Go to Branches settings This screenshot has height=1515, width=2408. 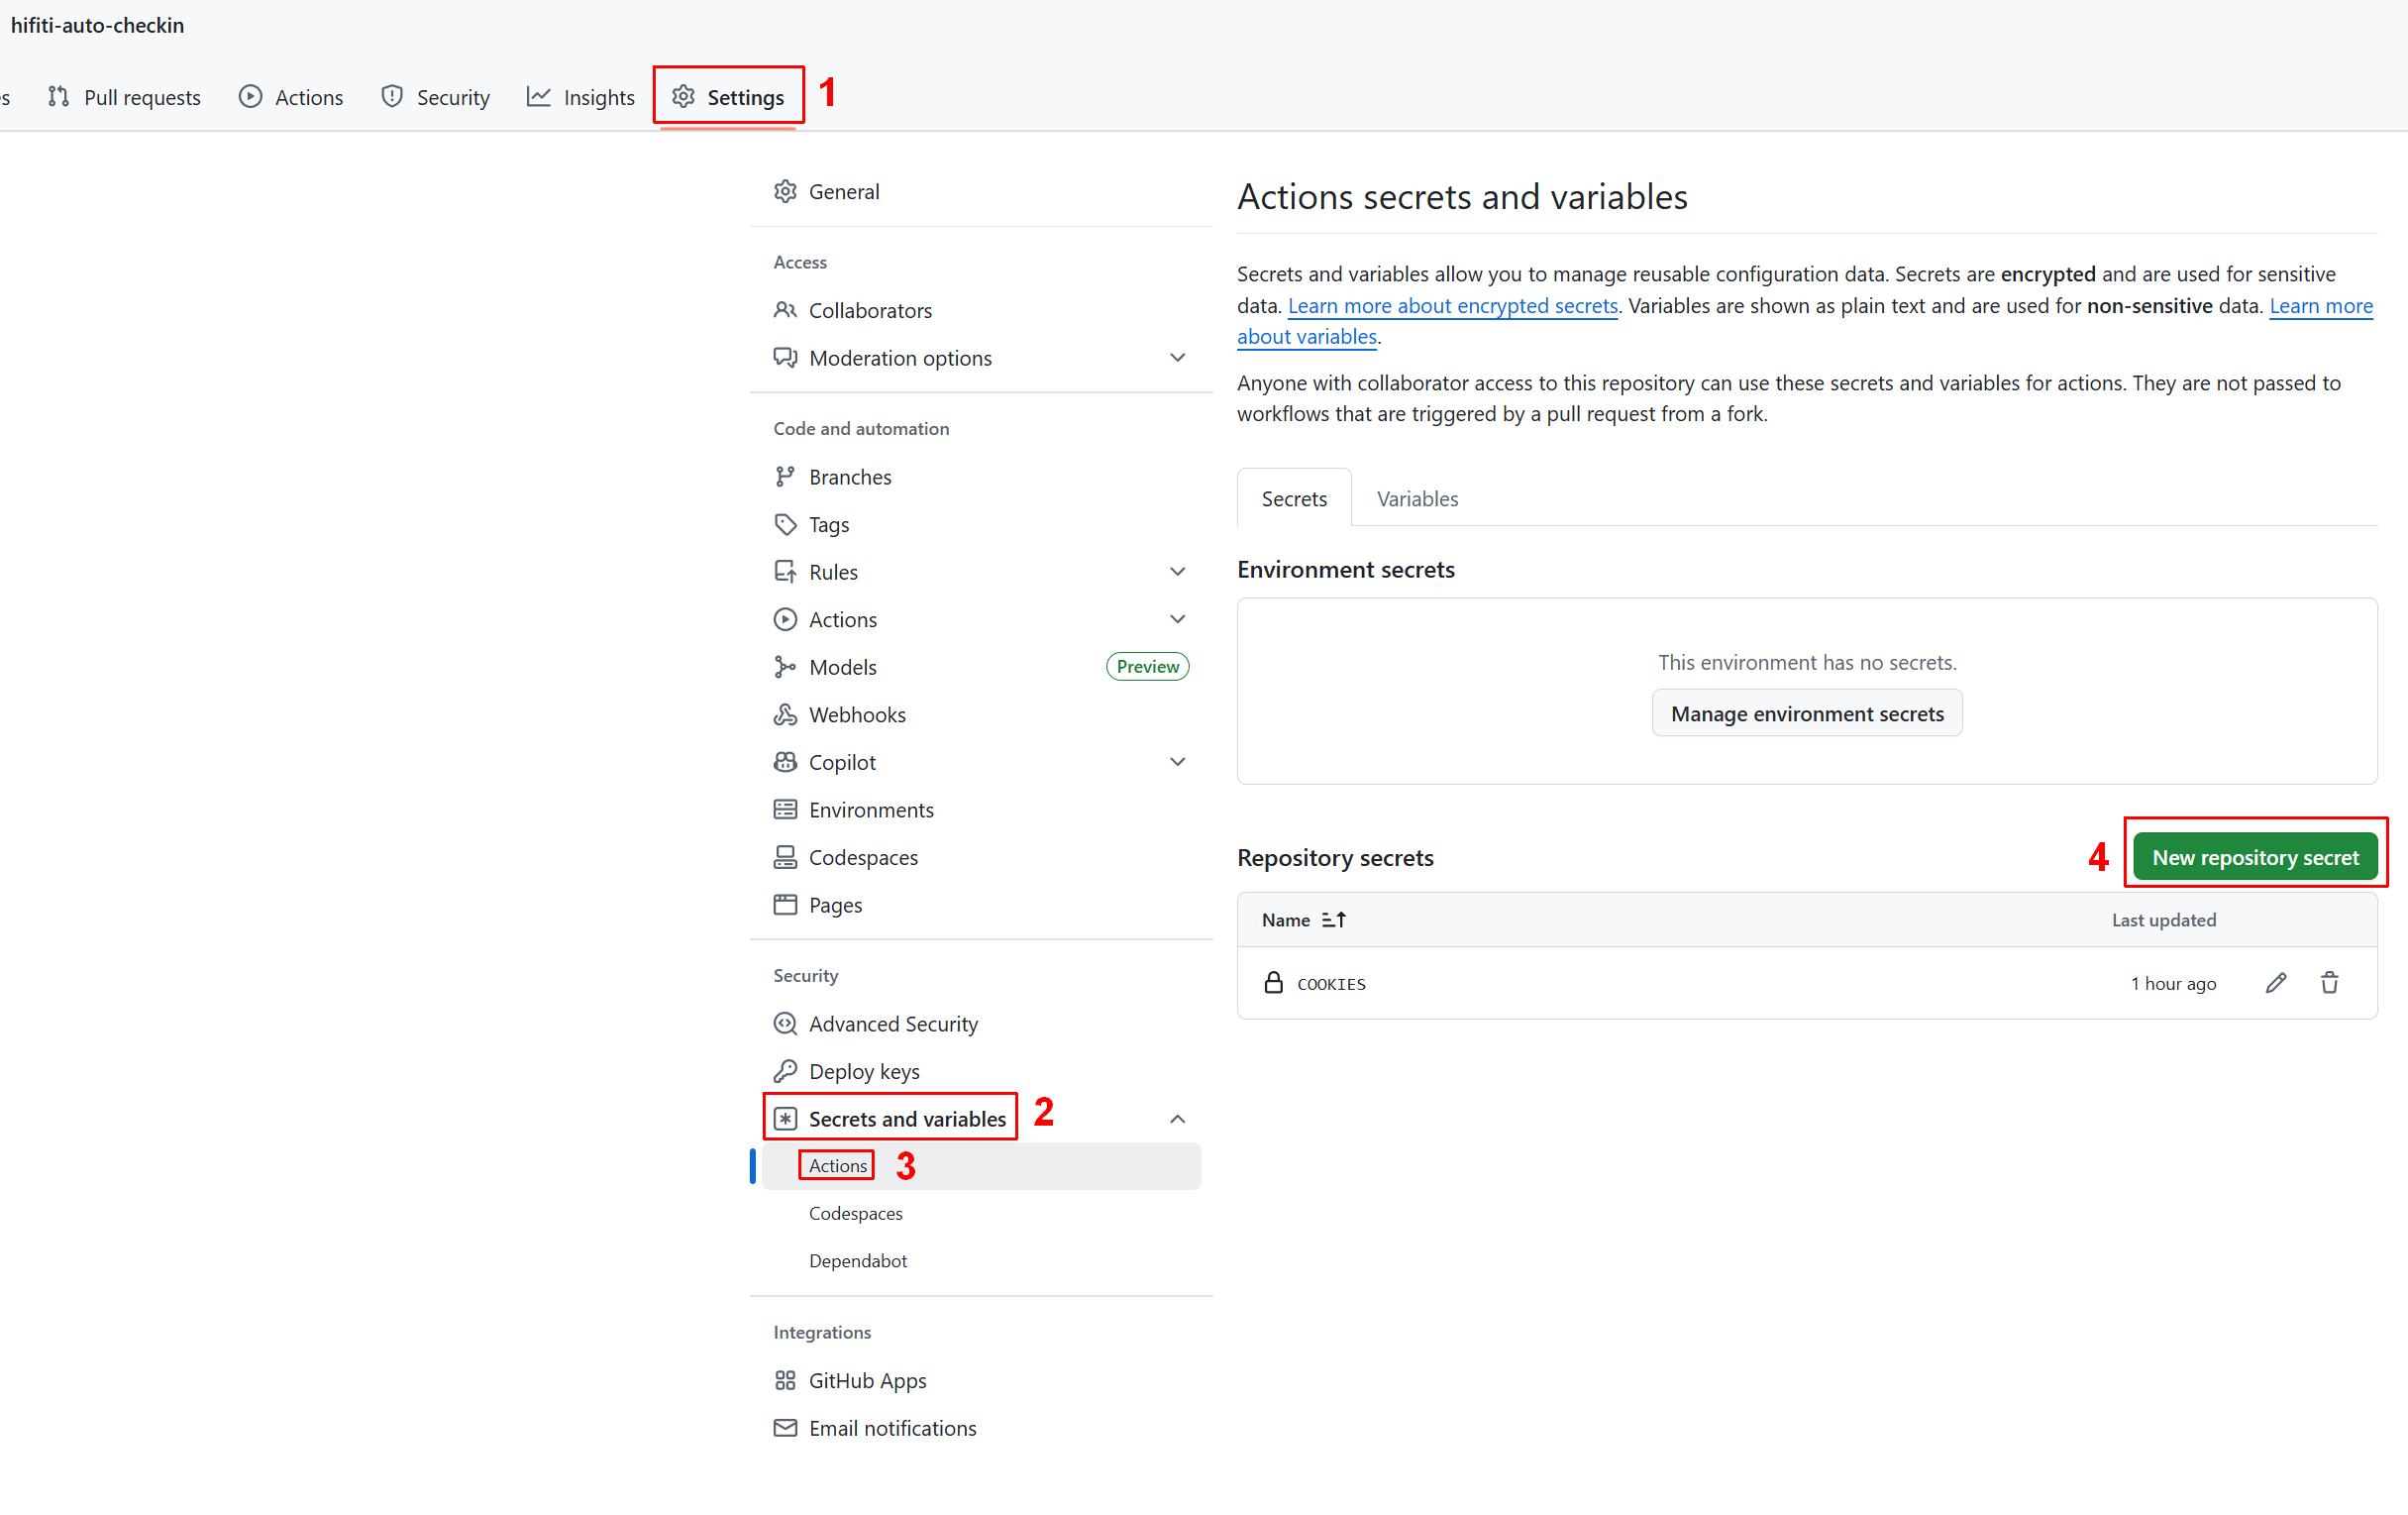click(849, 477)
